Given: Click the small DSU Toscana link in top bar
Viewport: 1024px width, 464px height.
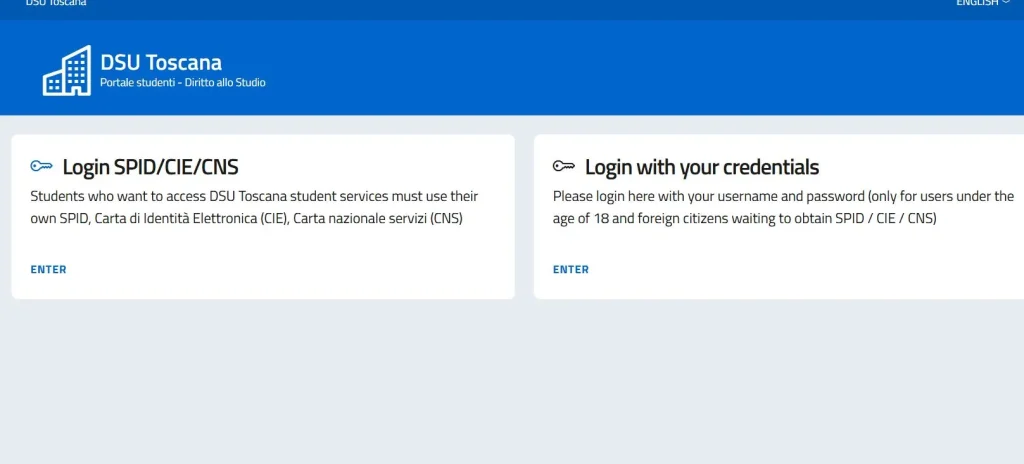Looking at the screenshot, I should [56, 3].
